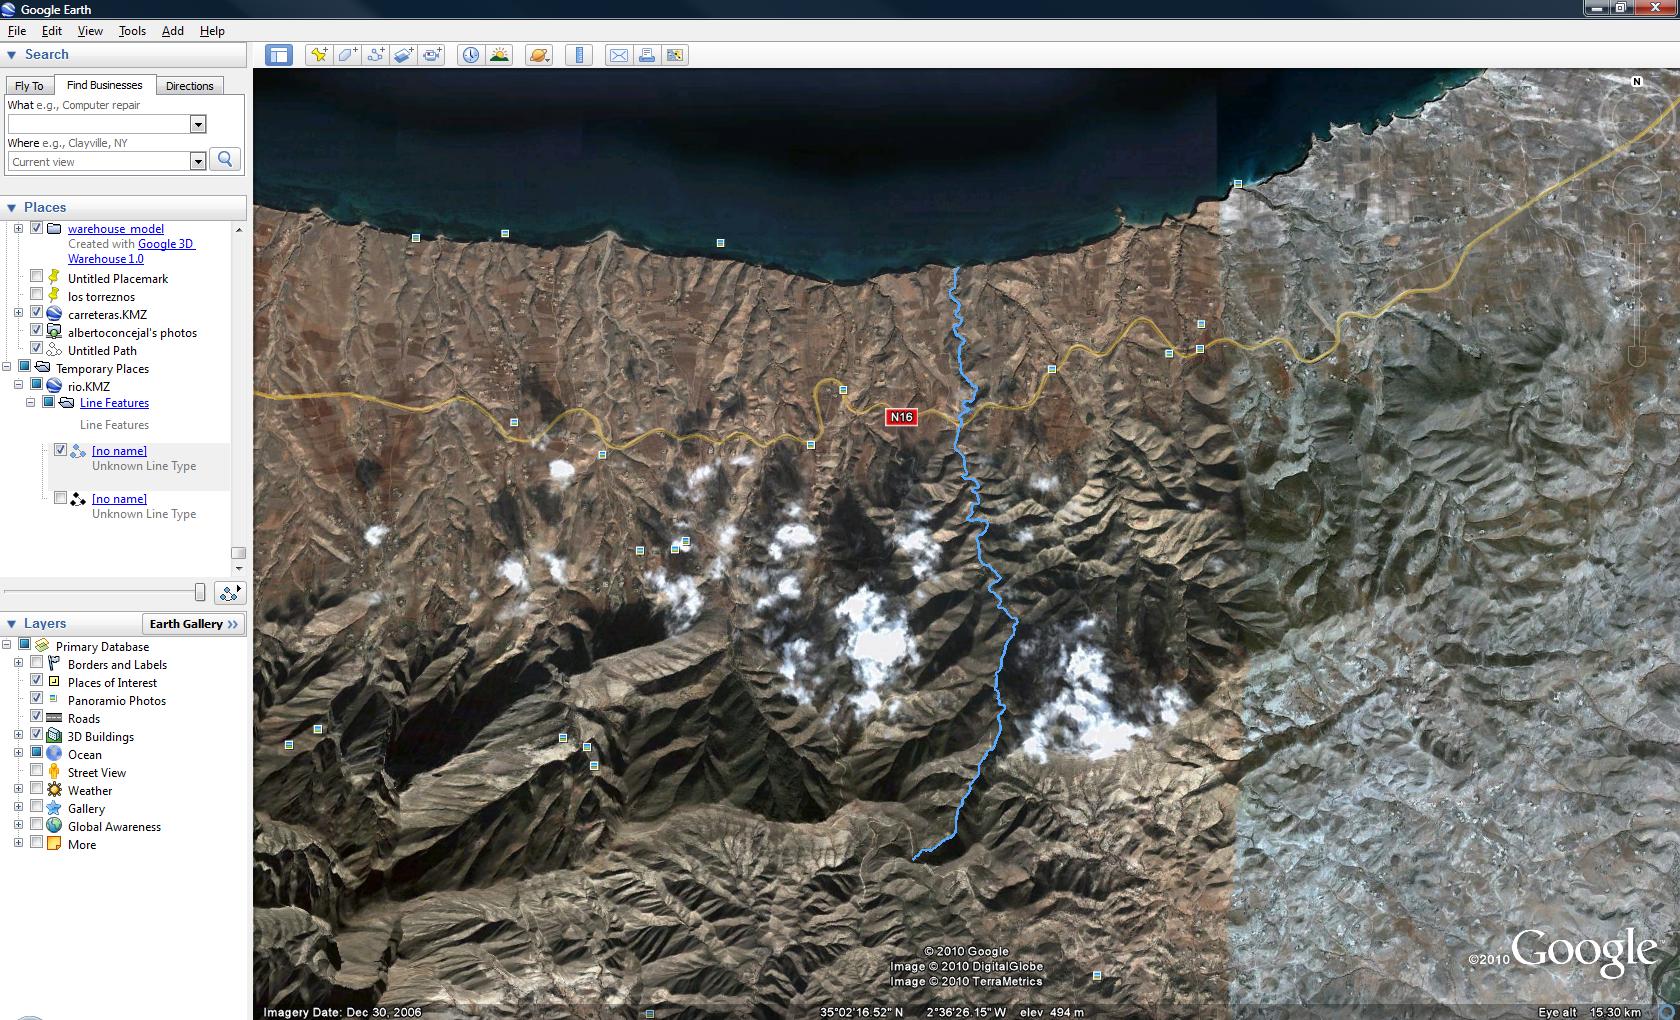
Task: Collapse the Search panel
Action: (x=12, y=55)
